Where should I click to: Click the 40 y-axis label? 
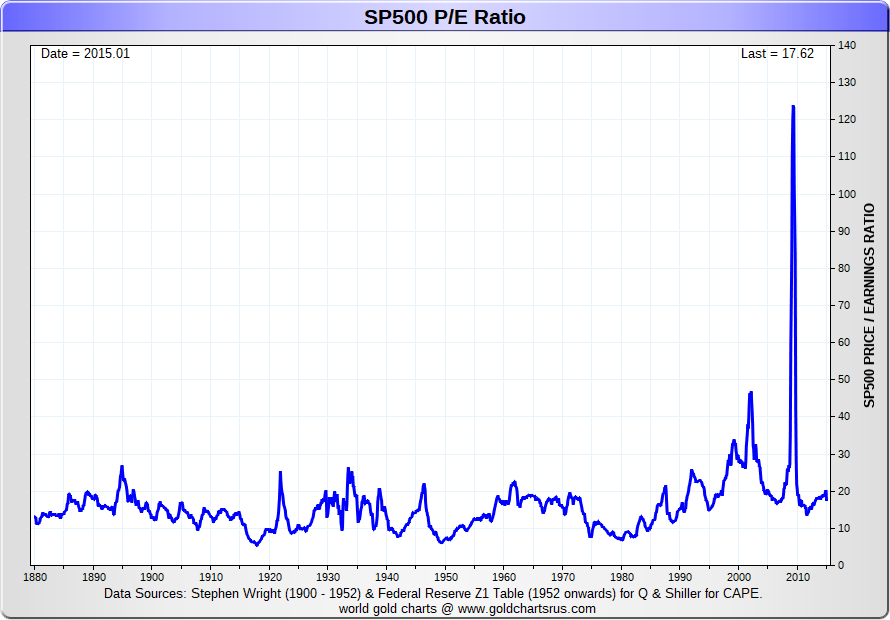(845, 417)
